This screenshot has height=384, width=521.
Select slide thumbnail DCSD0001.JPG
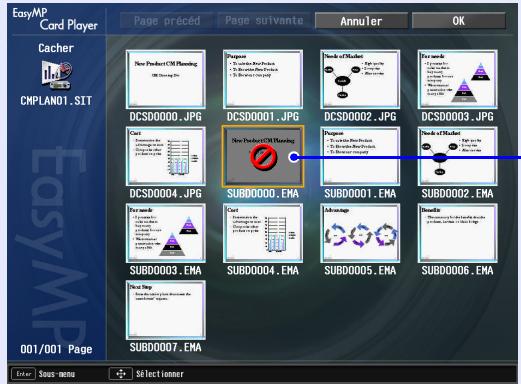point(263,79)
